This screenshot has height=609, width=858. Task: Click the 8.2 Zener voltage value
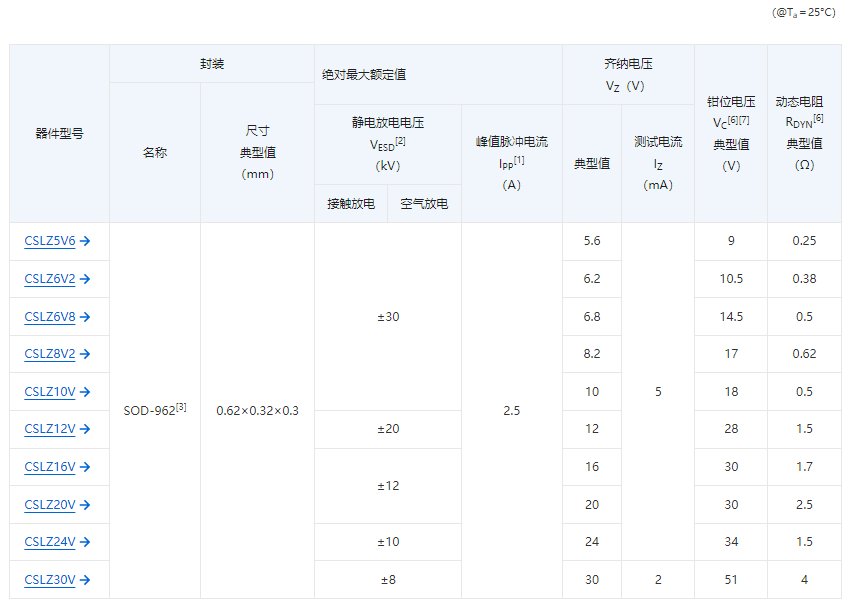click(592, 354)
